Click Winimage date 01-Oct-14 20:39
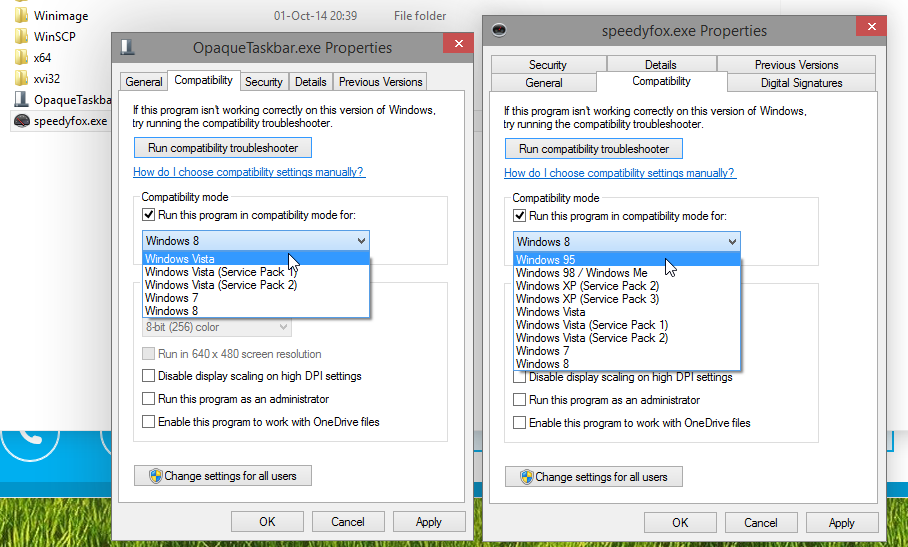 pyautogui.click(x=315, y=16)
